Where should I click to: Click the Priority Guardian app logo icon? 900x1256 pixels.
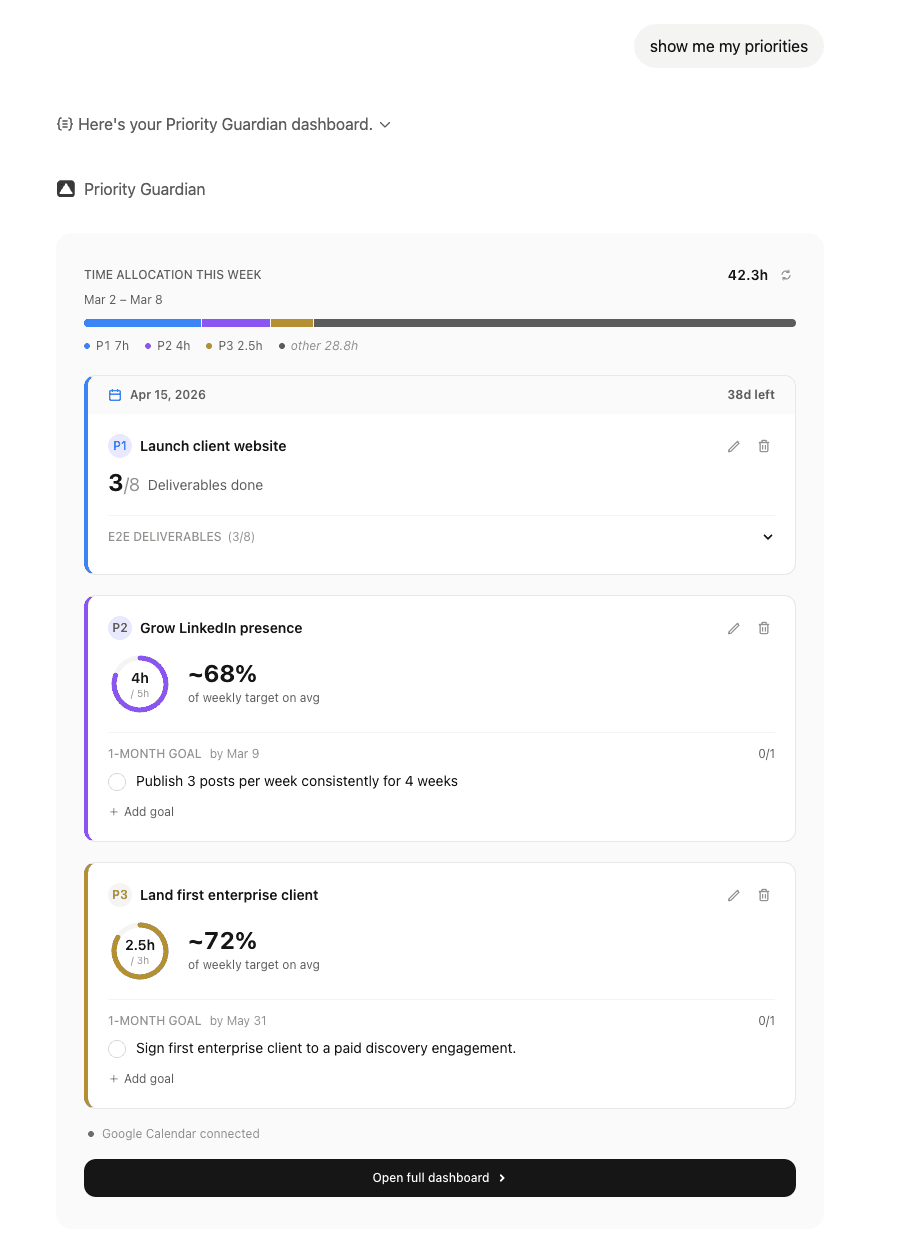click(x=66, y=189)
